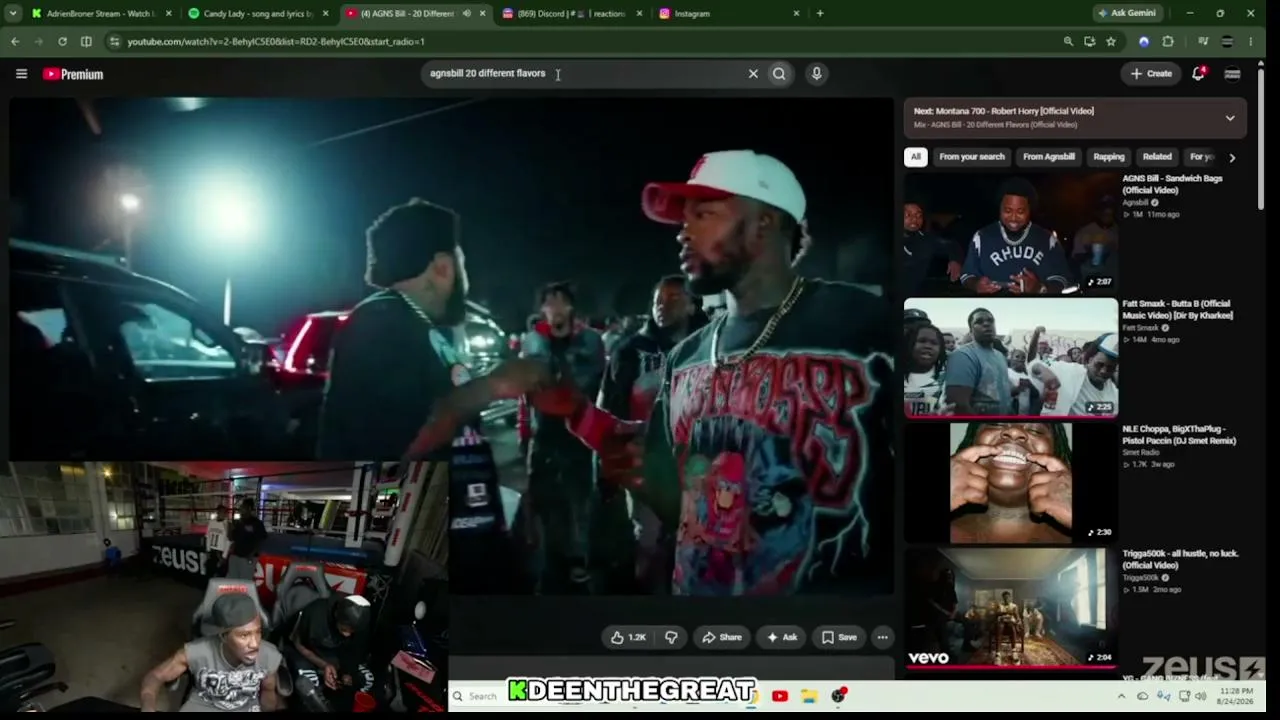Viewport: 1280px width, 720px height.
Task: Save the video to a playlist
Action: [839, 637]
